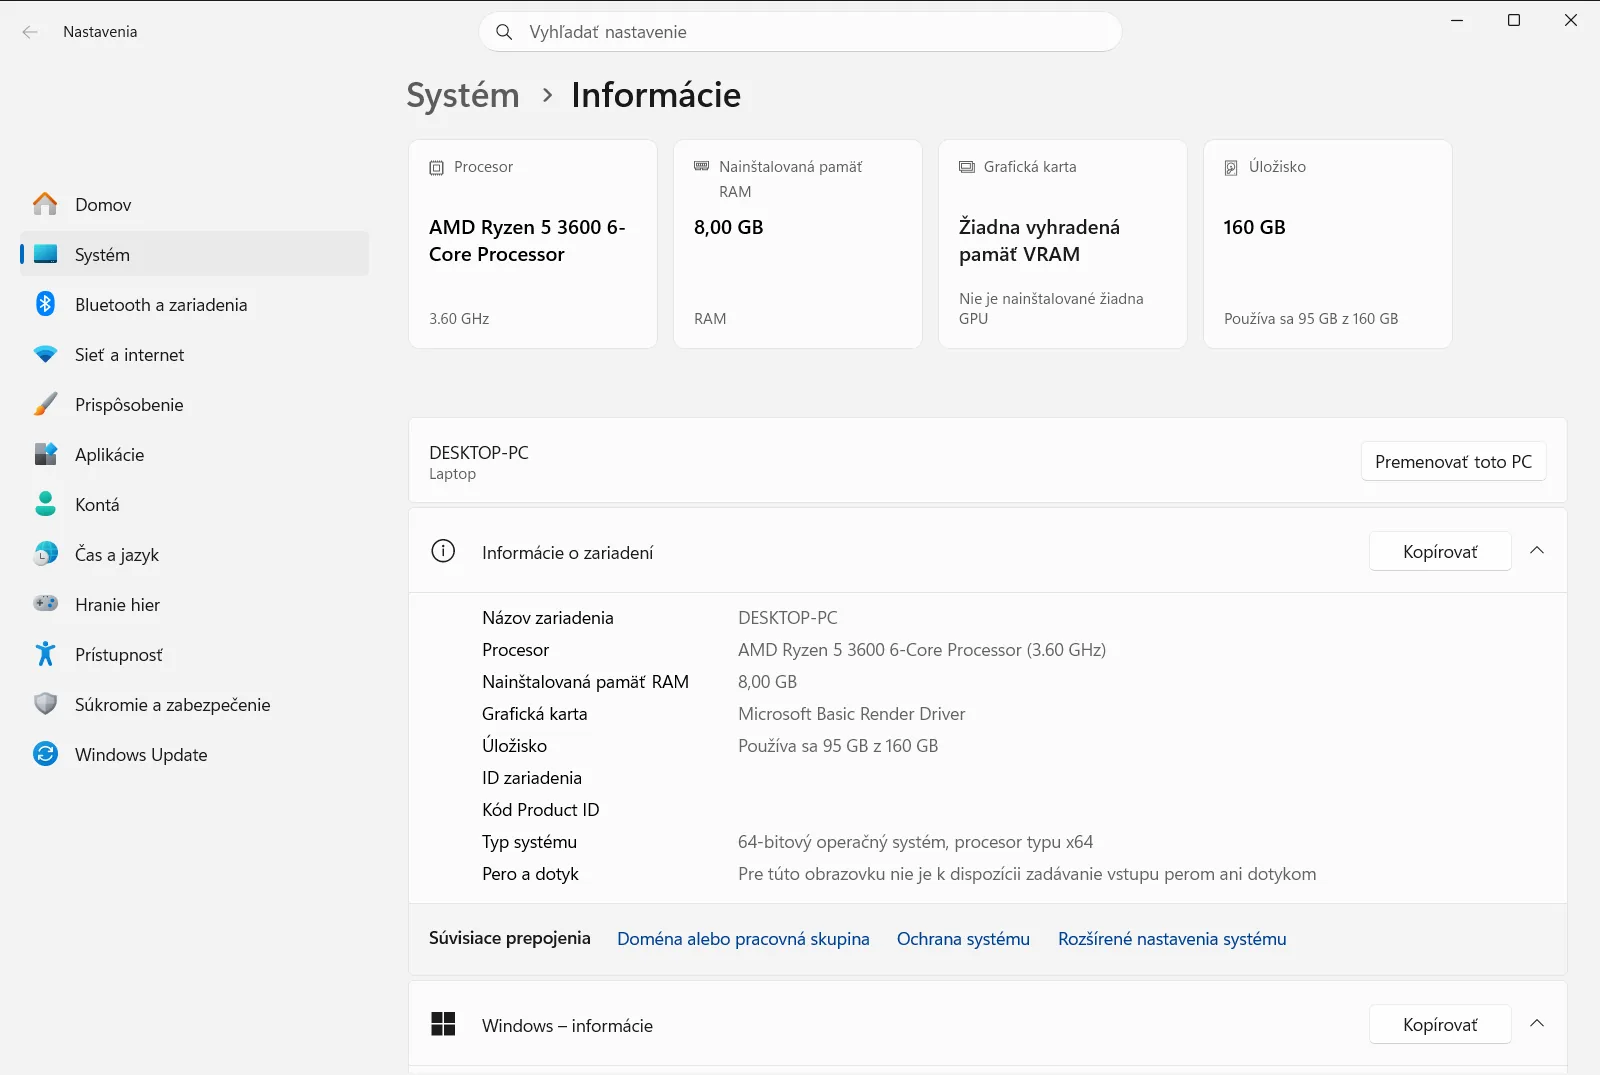The height and width of the screenshot is (1075, 1600).
Task: Click the Domov house icon
Action: [x=45, y=204]
